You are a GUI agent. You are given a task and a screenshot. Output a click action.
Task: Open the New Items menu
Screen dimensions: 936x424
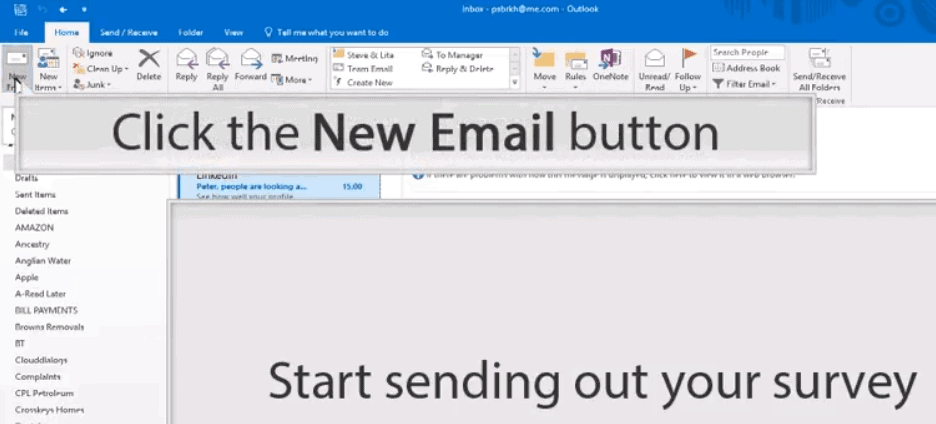pyautogui.click(x=48, y=70)
